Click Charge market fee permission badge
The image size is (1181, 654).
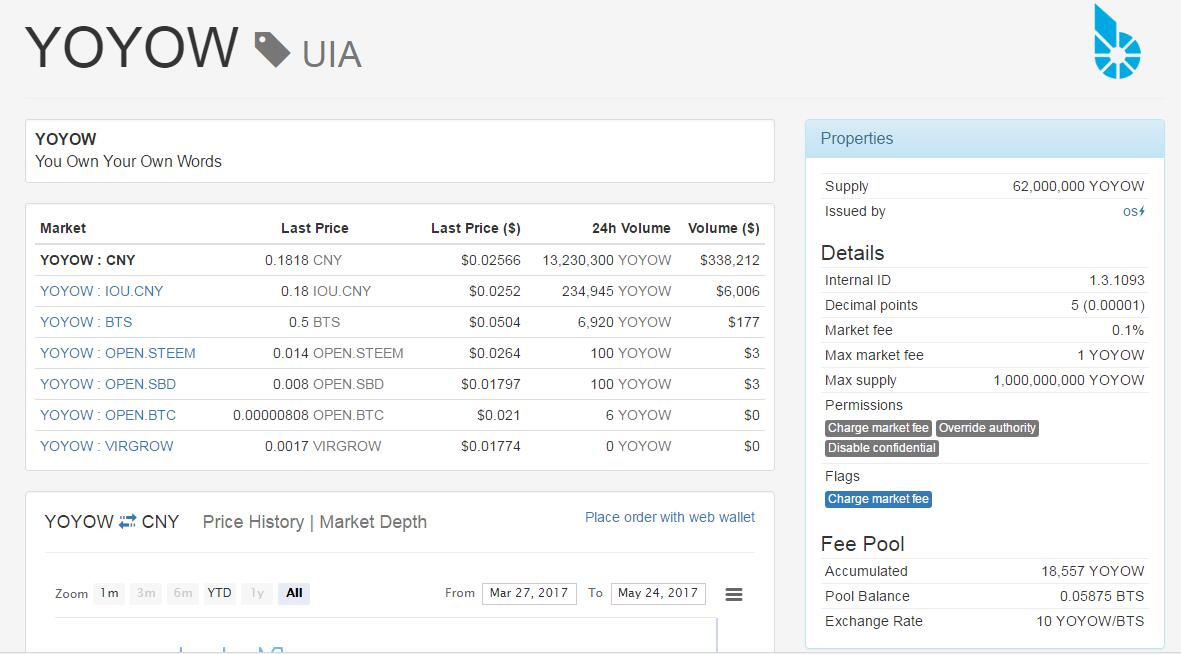point(878,428)
